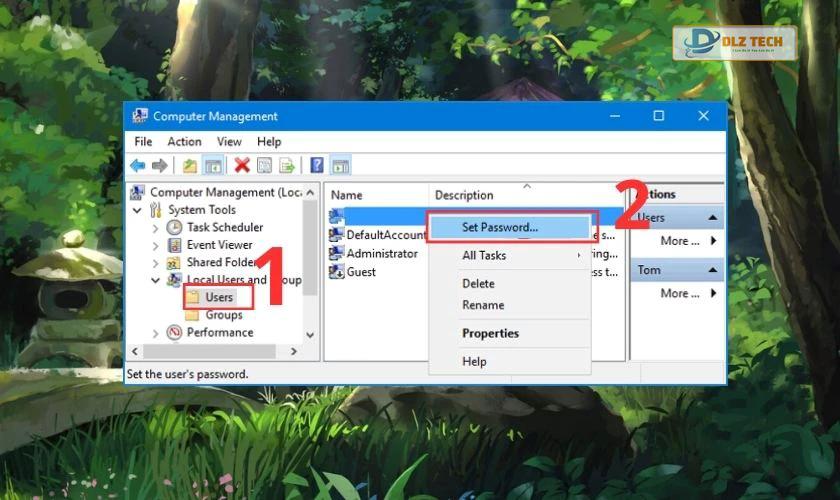Select the Shared Folders tree item
840x500 pixels.
[221, 263]
